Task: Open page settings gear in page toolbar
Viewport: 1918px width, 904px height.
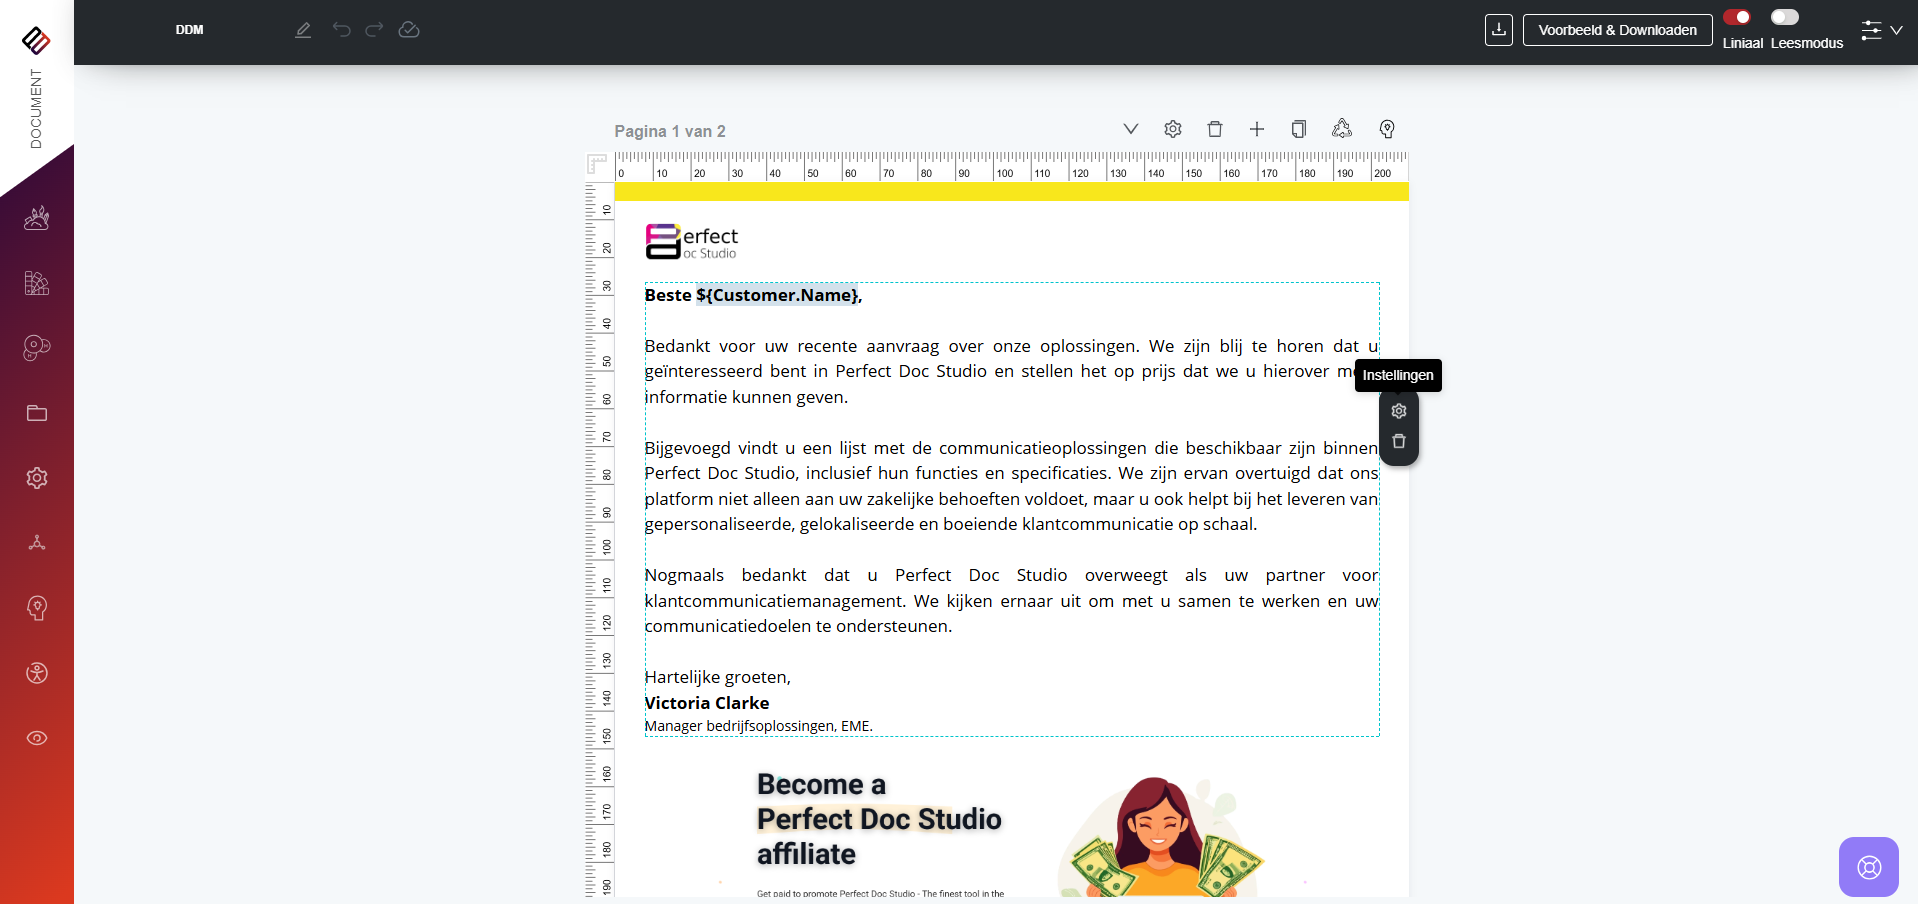Action: click(1173, 129)
